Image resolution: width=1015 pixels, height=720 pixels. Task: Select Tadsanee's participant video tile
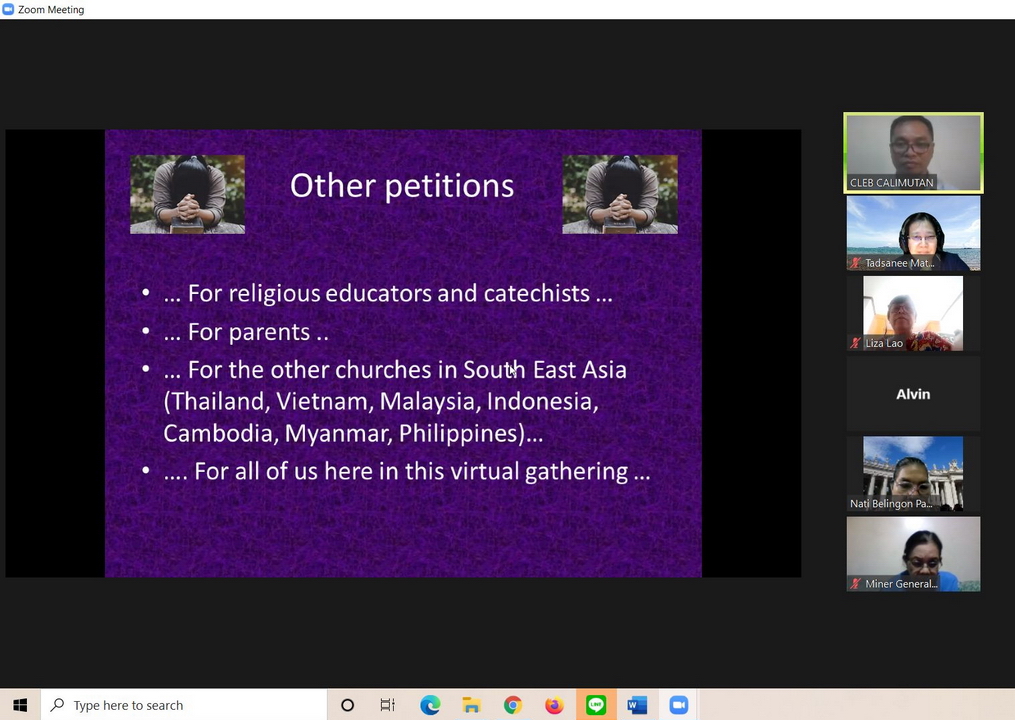[913, 233]
